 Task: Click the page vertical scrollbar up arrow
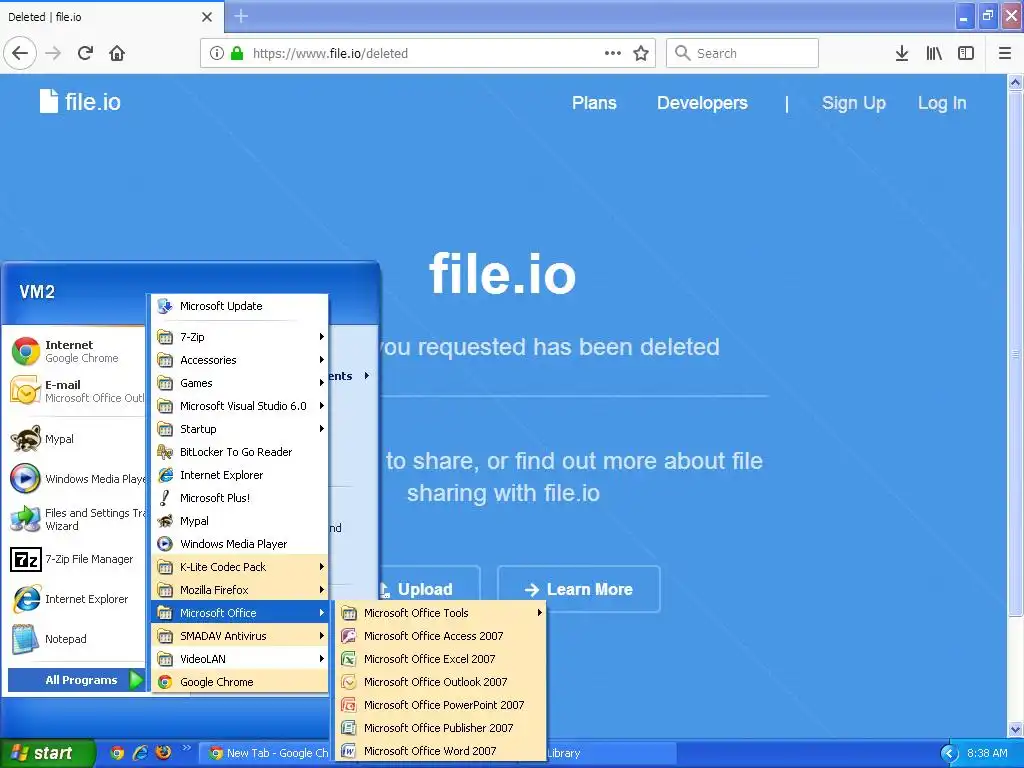1016,82
